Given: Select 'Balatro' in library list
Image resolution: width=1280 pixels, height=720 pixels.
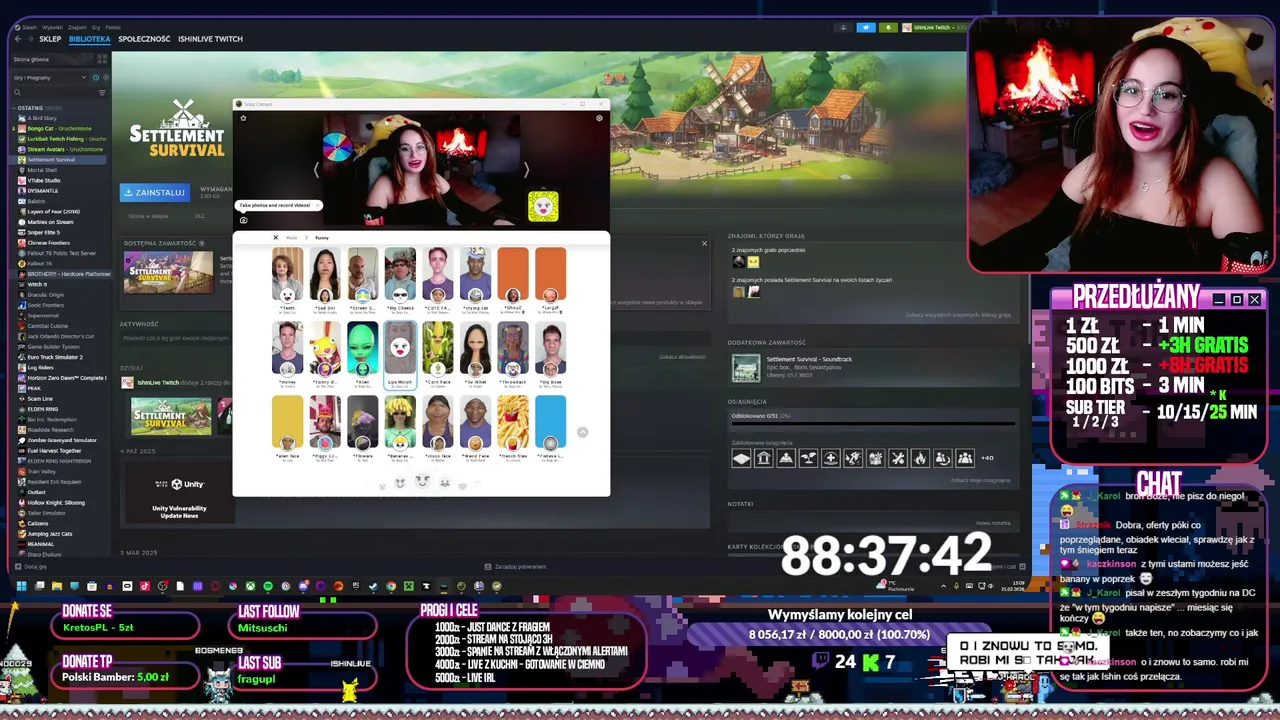Looking at the screenshot, I should click(x=36, y=201).
